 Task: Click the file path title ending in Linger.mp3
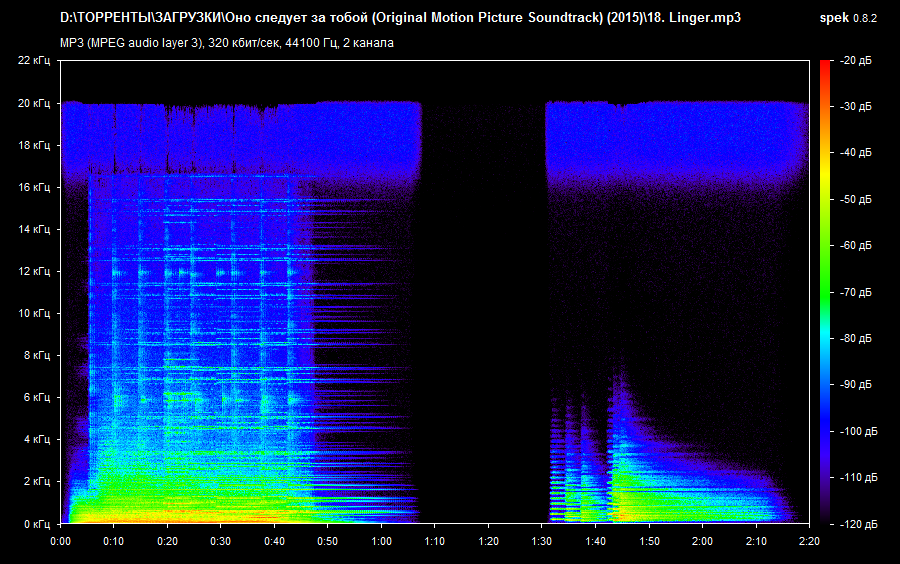tap(400, 18)
